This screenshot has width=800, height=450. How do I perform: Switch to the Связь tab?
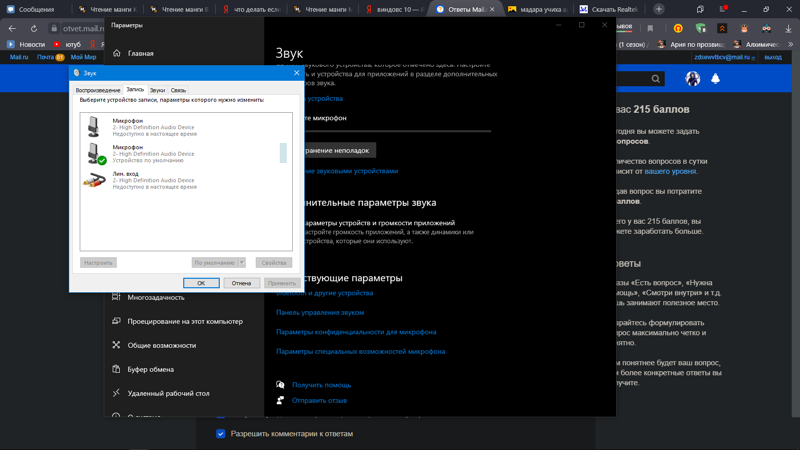[178, 90]
